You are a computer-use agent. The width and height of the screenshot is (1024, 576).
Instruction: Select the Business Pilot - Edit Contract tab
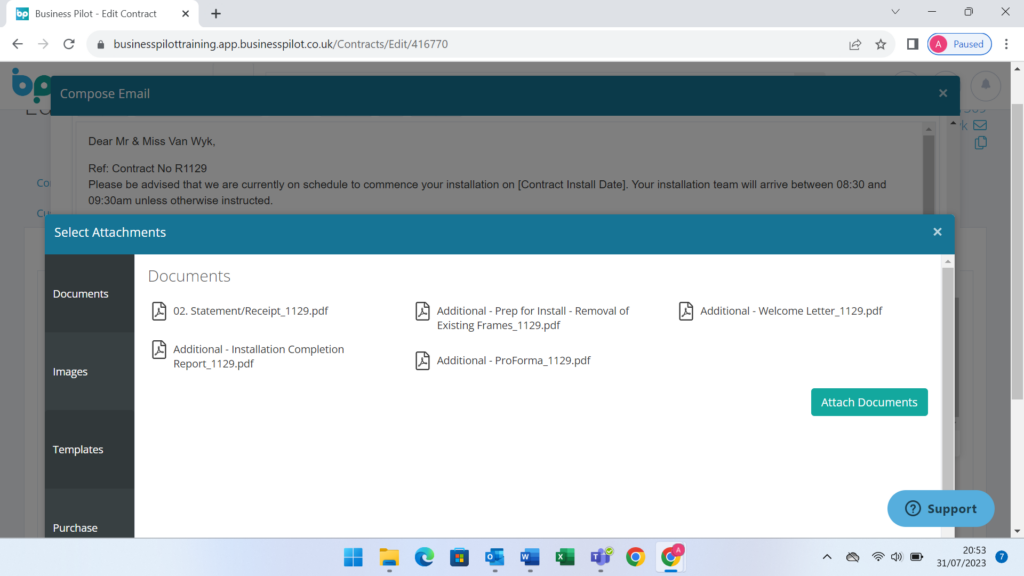(x=101, y=14)
